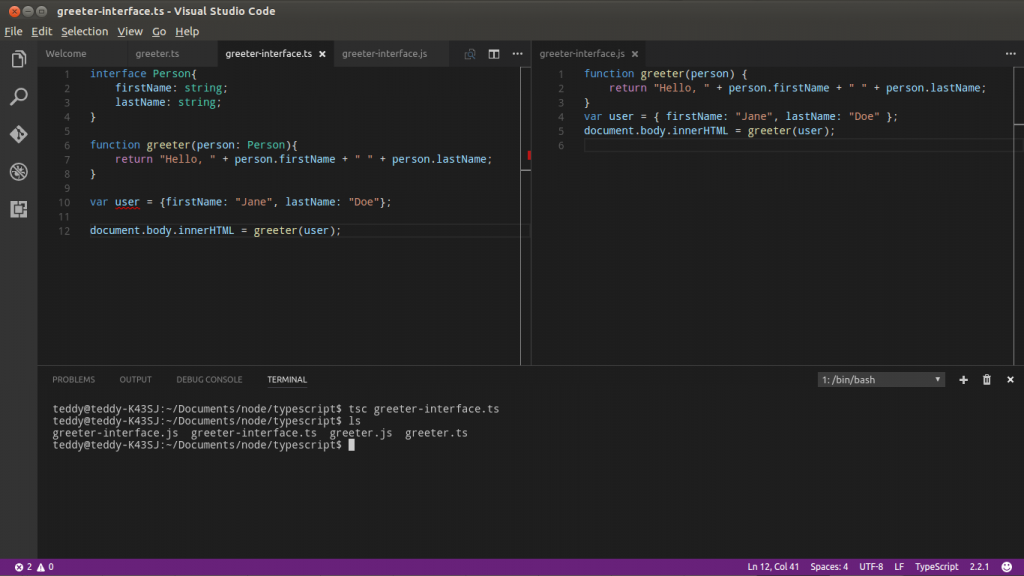Open the terminal selector dropdown '/bin/bash'
Viewport: 1024px width, 576px height.
click(x=881, y=380)
